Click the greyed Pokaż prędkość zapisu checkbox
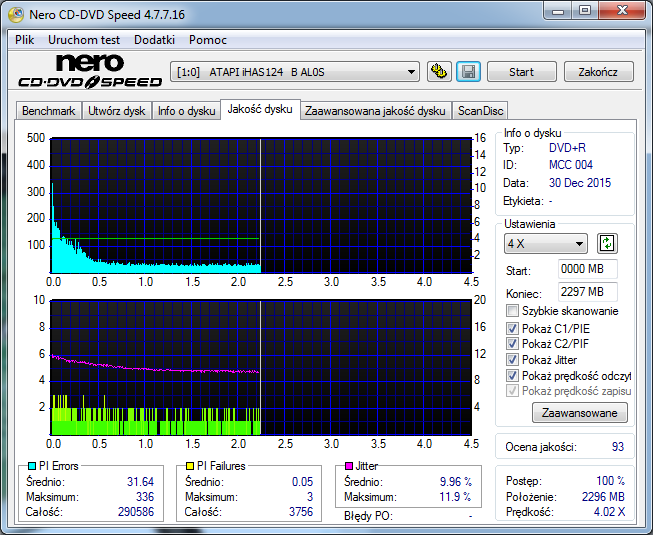 point(512,391)
